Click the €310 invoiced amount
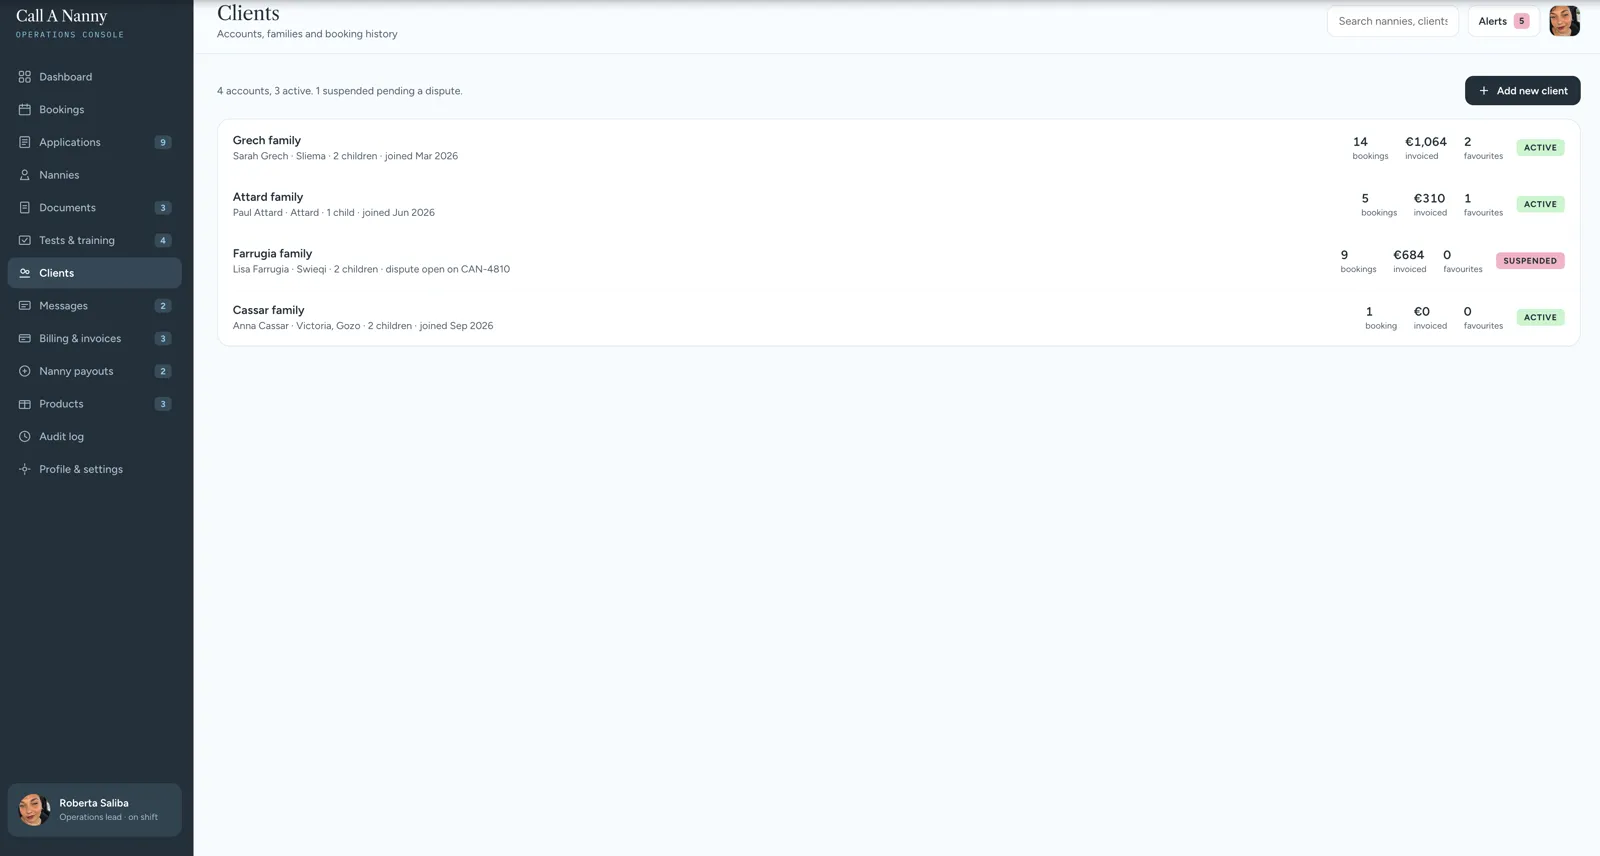1600x856 pixels. point(1429,198)
